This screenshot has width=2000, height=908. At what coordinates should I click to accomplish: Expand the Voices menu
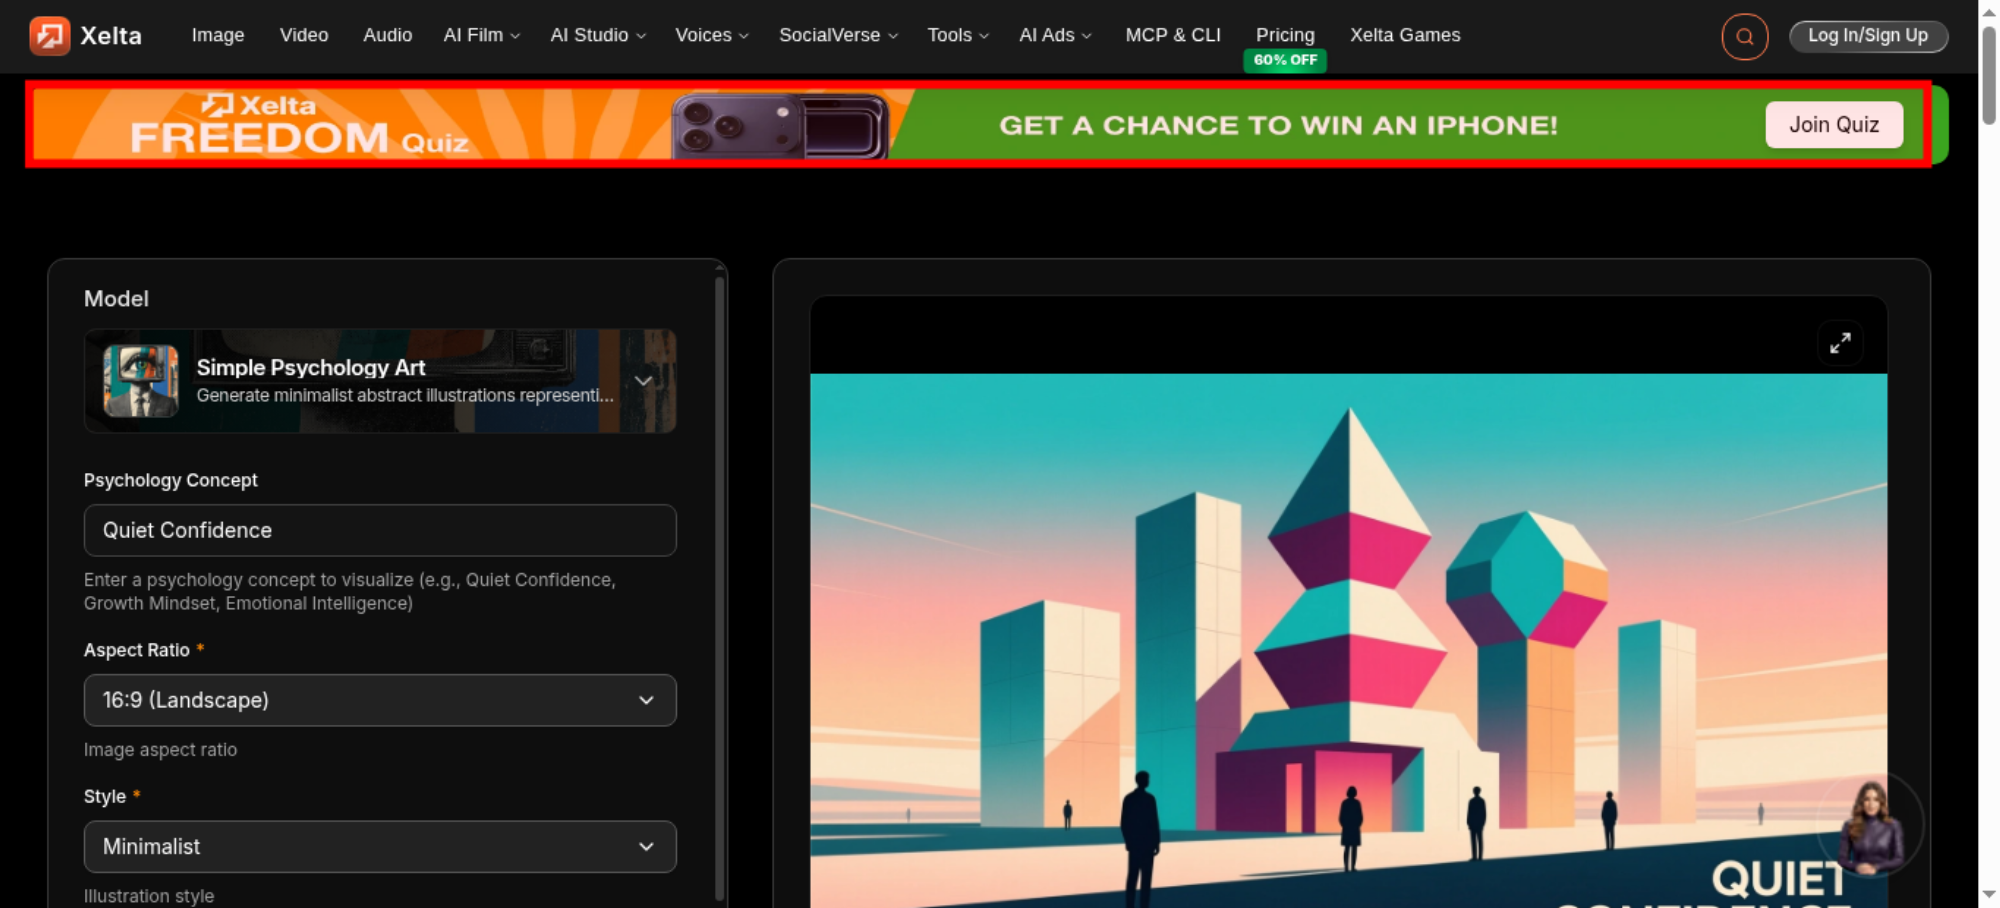pyautogui.click(x=711, y=35)
